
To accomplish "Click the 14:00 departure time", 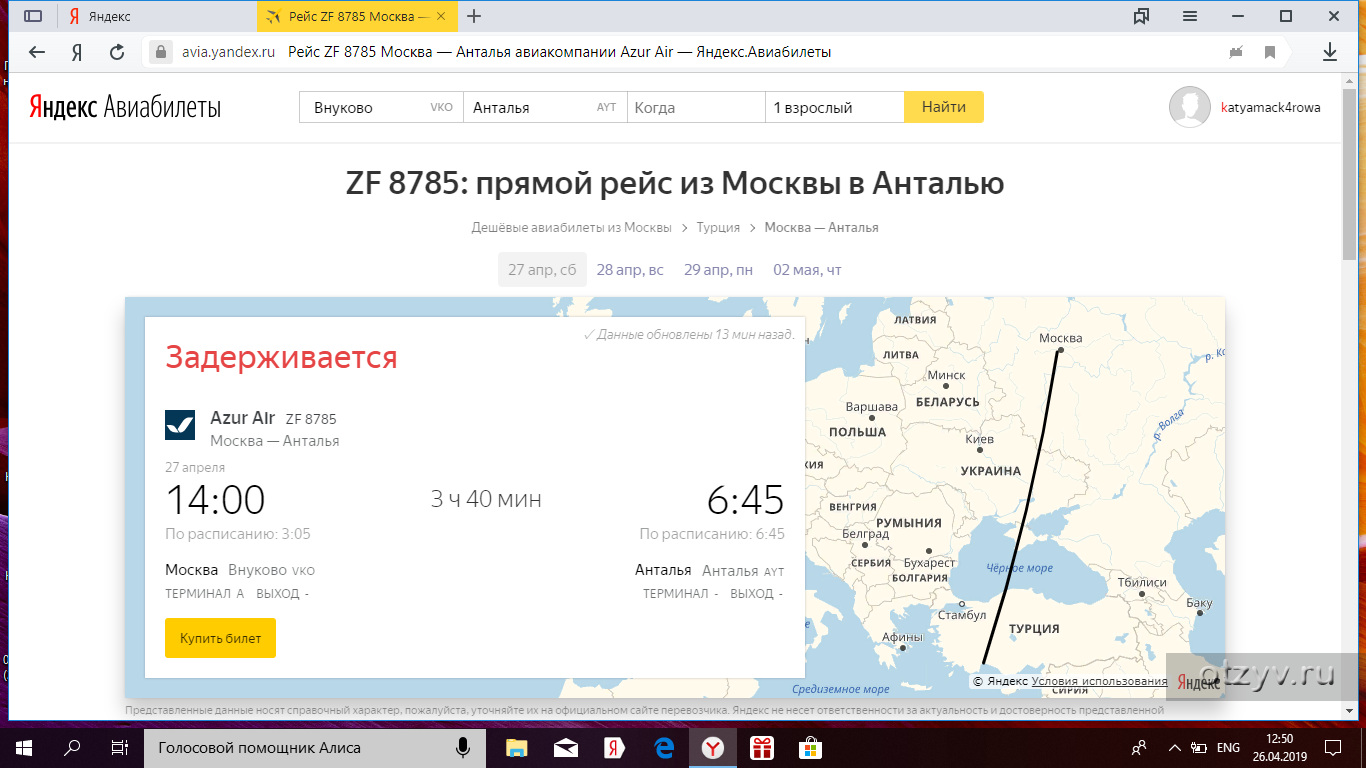I will 215,500.
